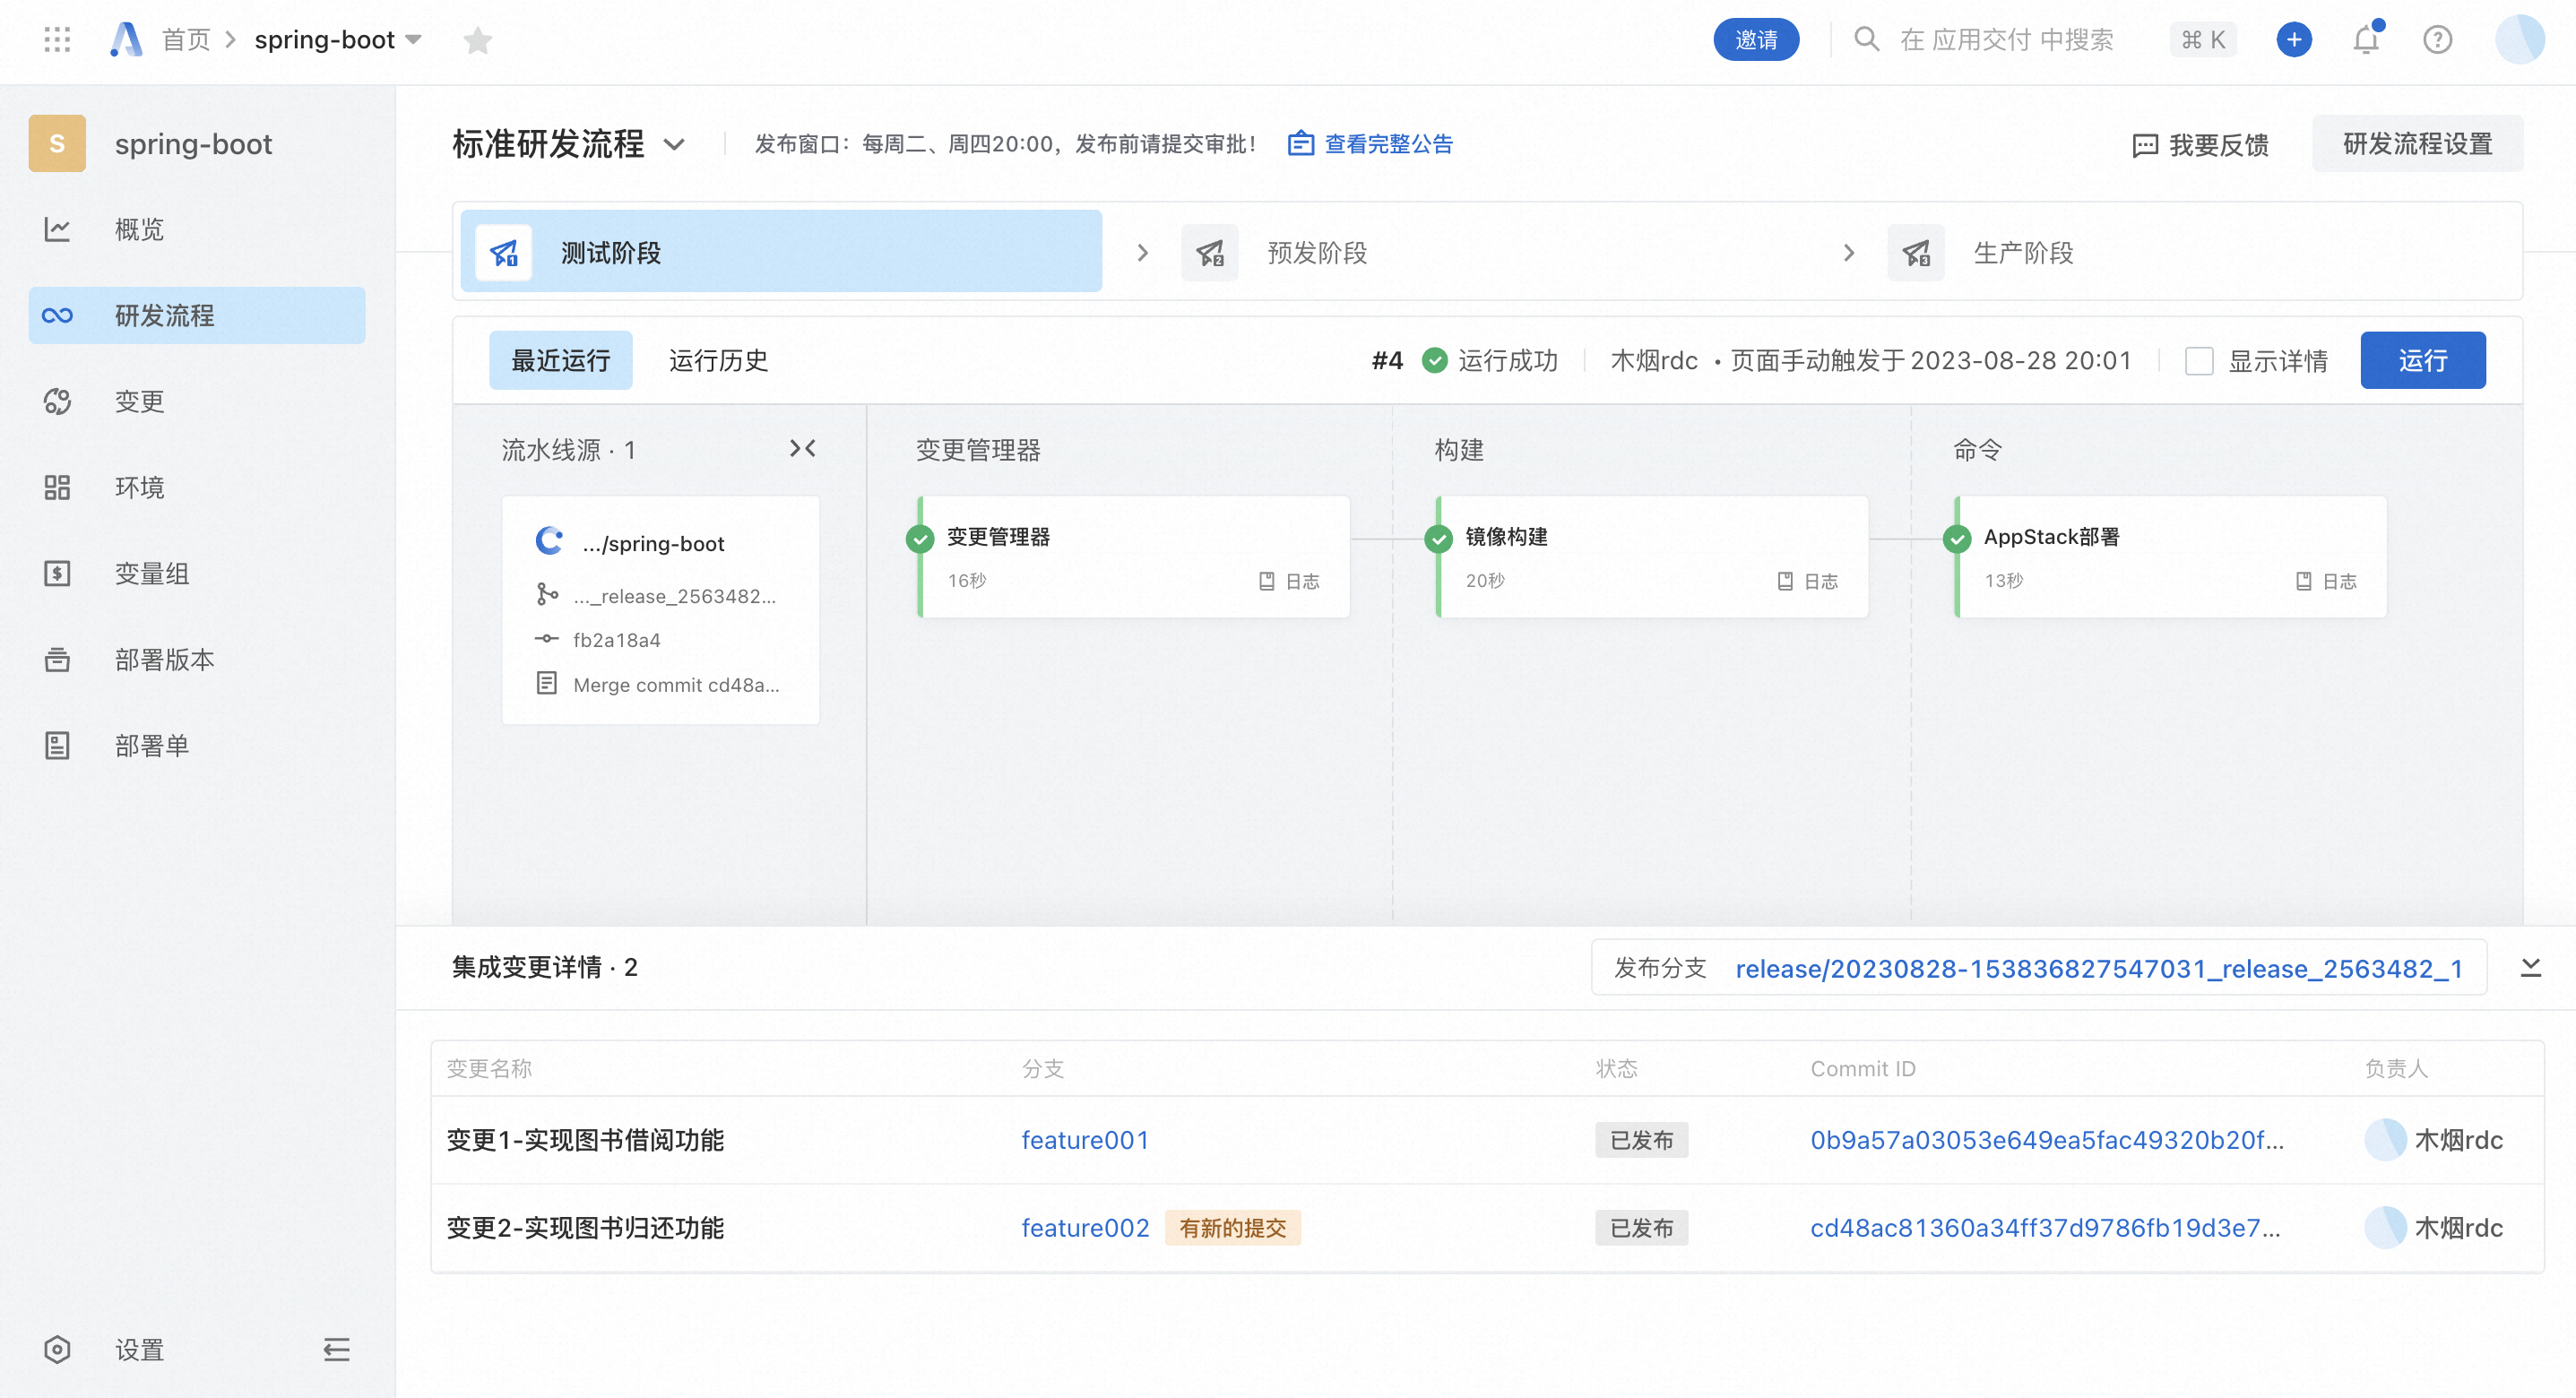Screen dimensions: 2576x1398
Task: Click the blue plus create icon
Action: tap(2294, 40)
